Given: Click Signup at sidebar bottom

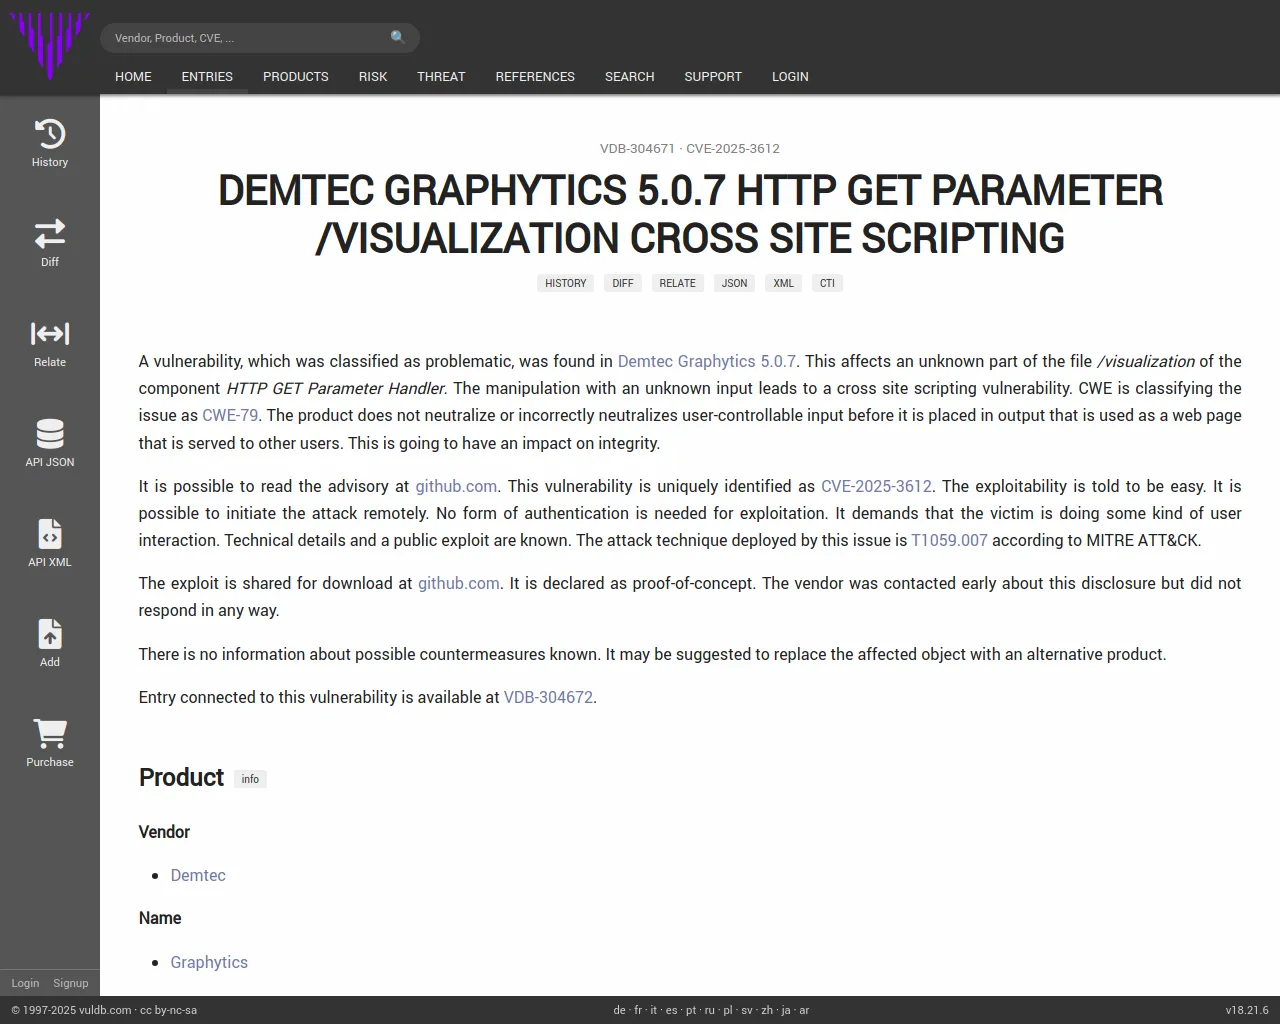Looking at the screenshot, I should (x=71, y=983).
